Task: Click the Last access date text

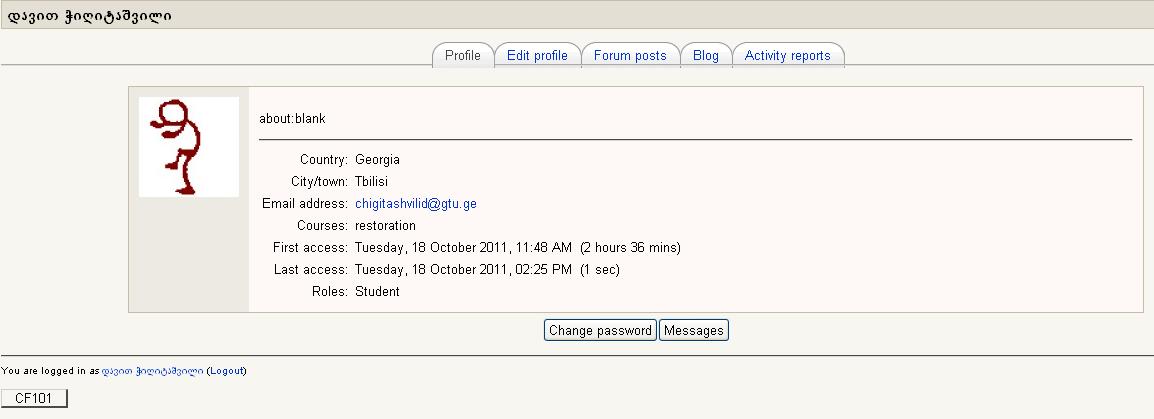Action: pyautogui.click(x=463, y=270)
